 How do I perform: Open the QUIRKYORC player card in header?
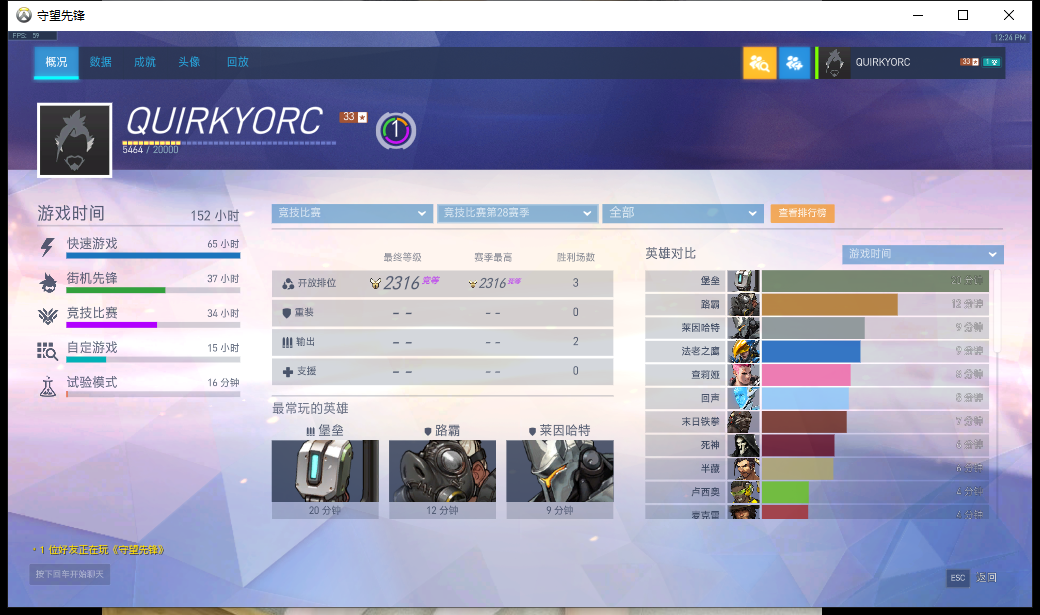coord(910,63)
